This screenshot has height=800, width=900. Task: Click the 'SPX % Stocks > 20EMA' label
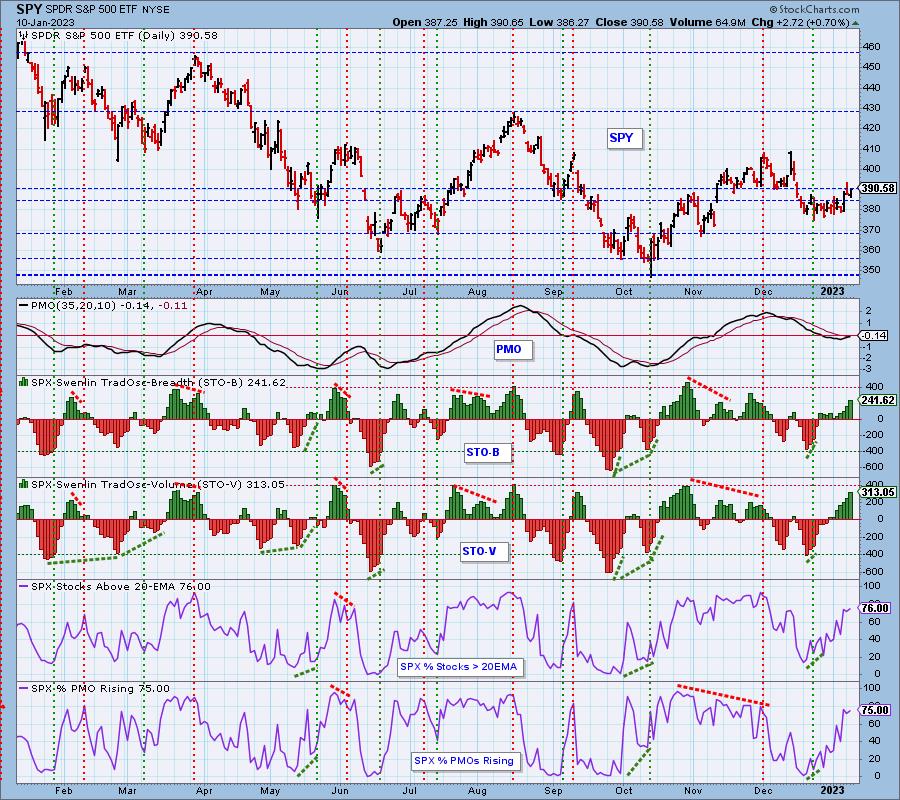click(459, 666)
